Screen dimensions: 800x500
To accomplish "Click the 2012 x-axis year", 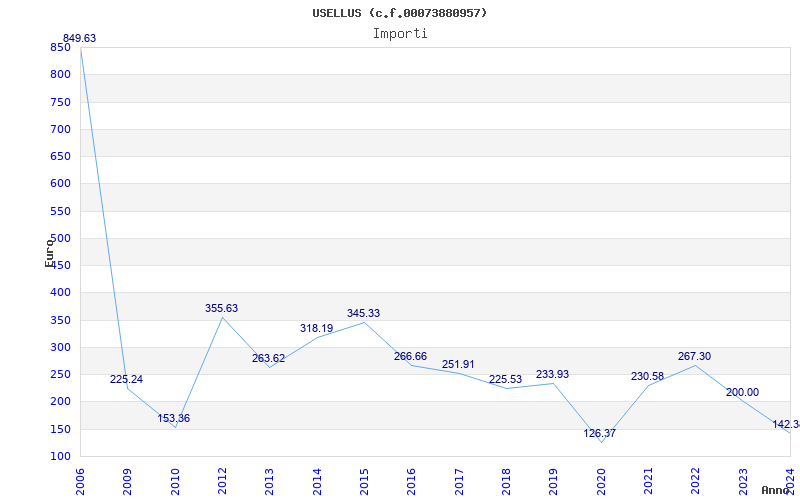I will pos(222,482).
